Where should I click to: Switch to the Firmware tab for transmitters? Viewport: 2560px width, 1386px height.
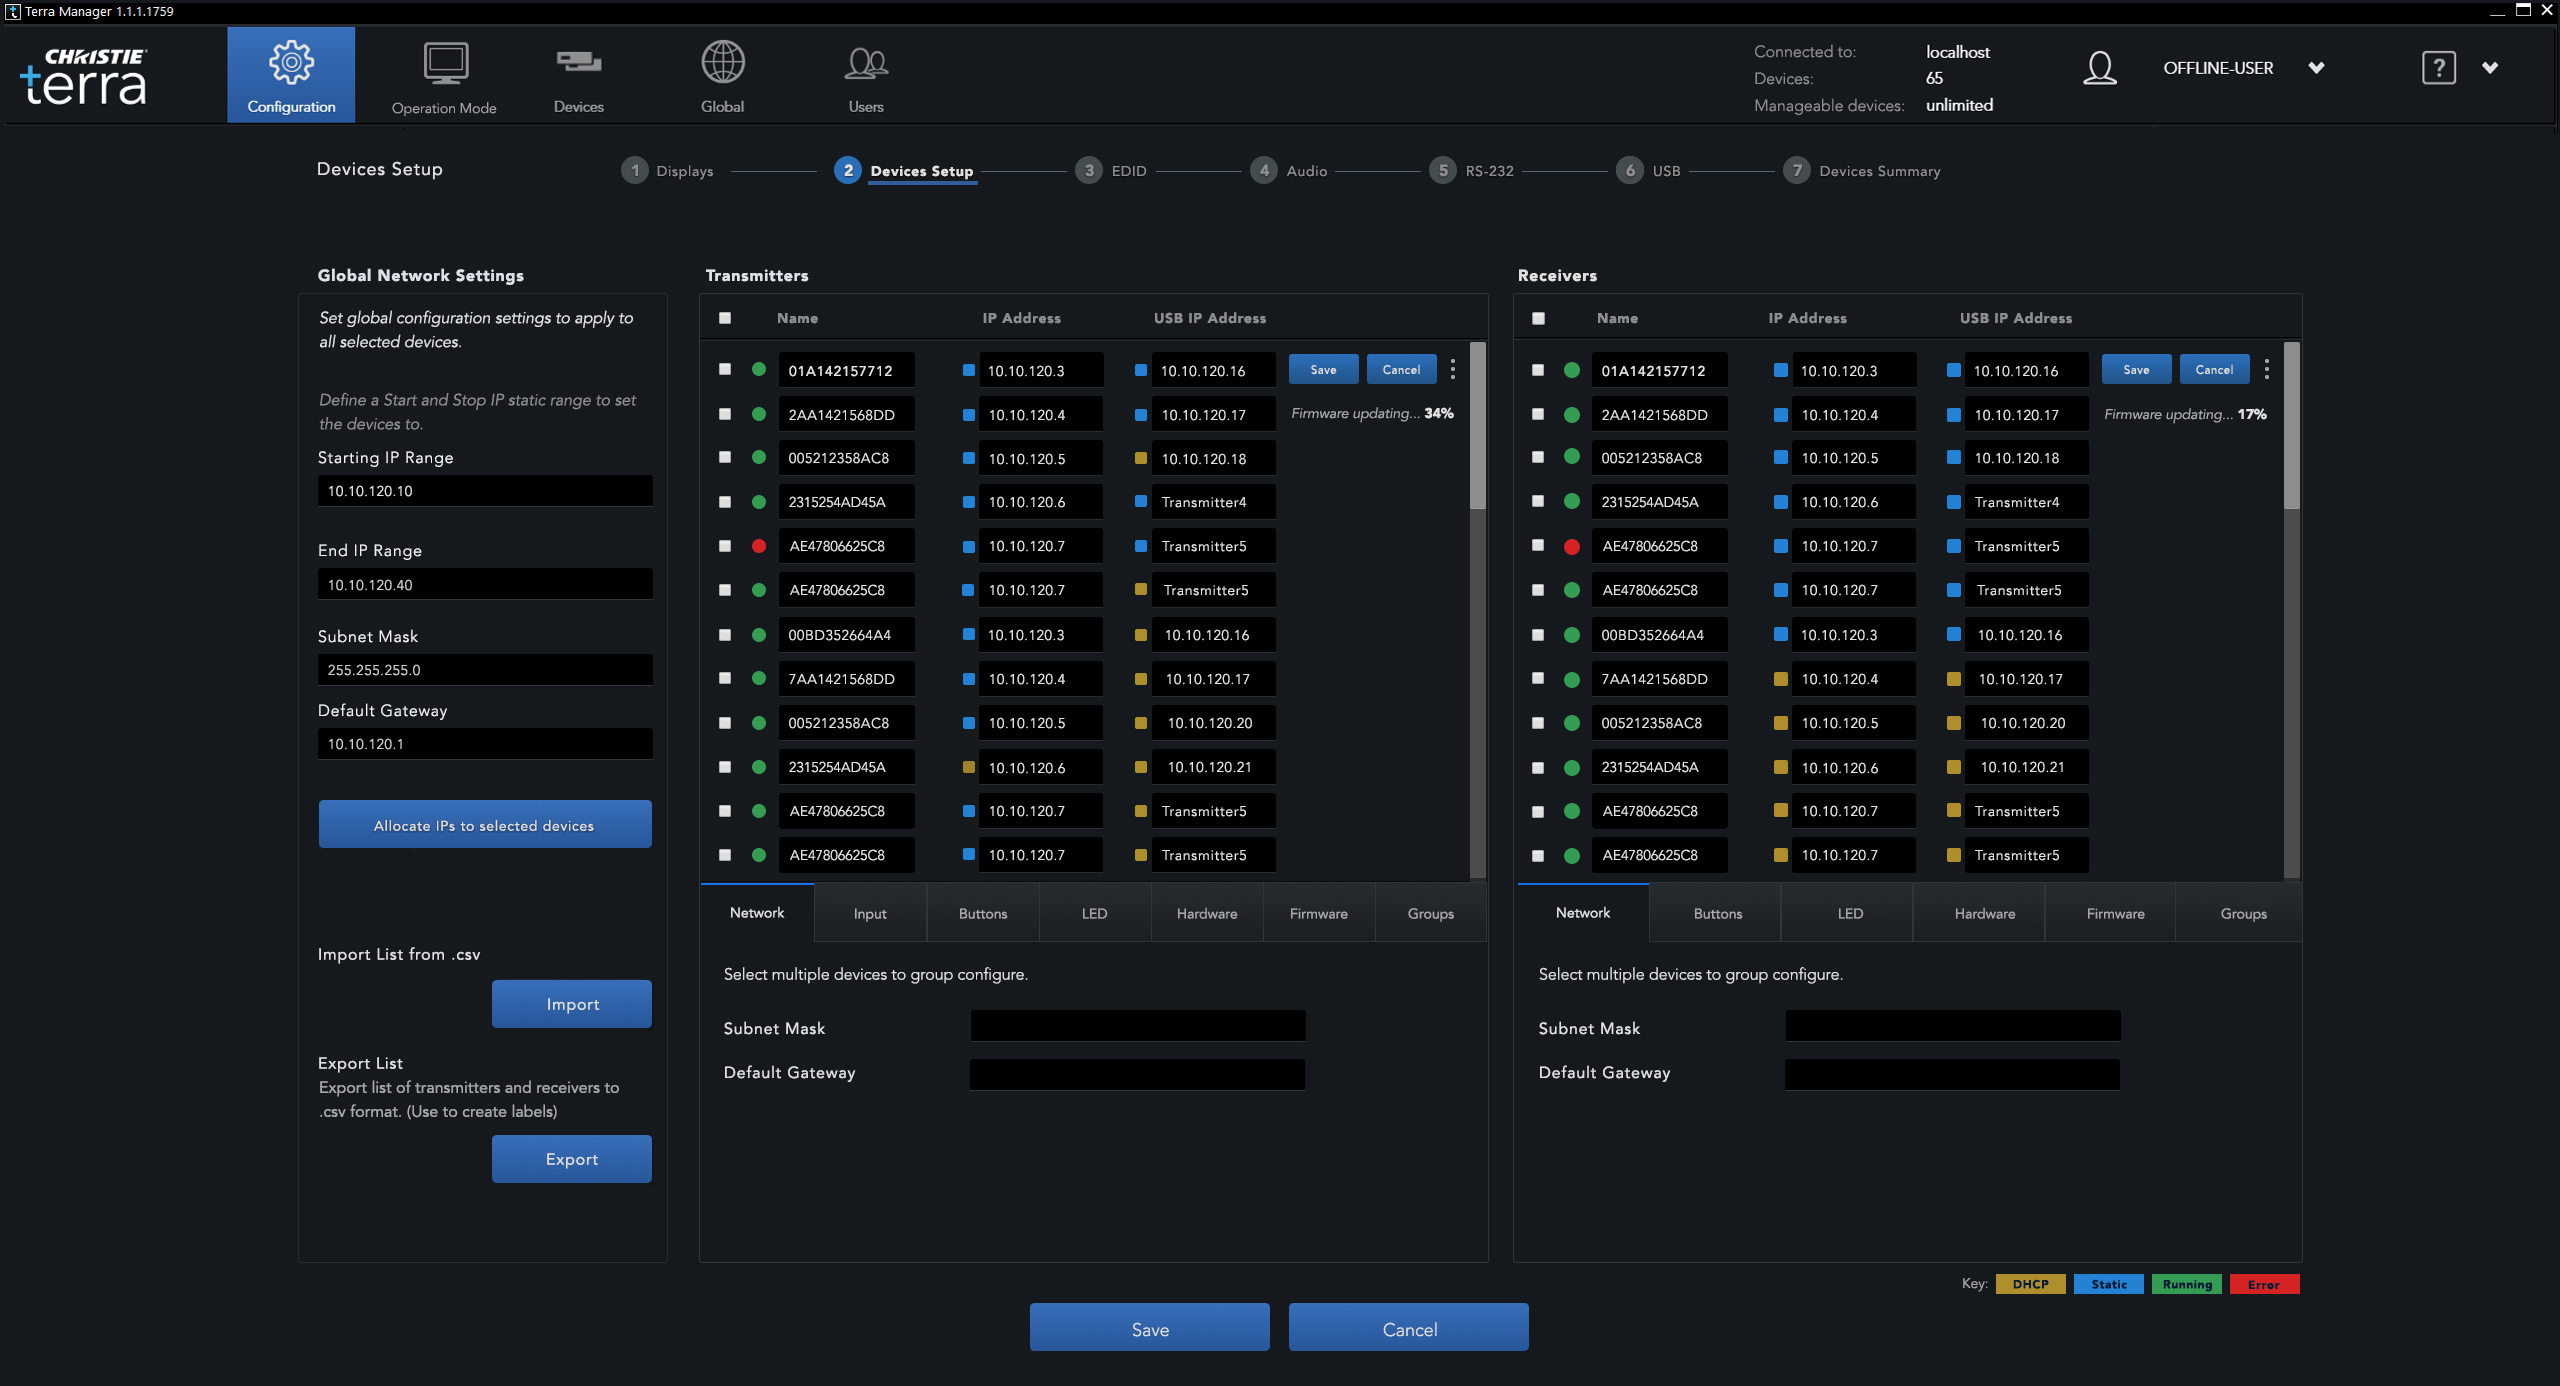(x=1318, y=913)
